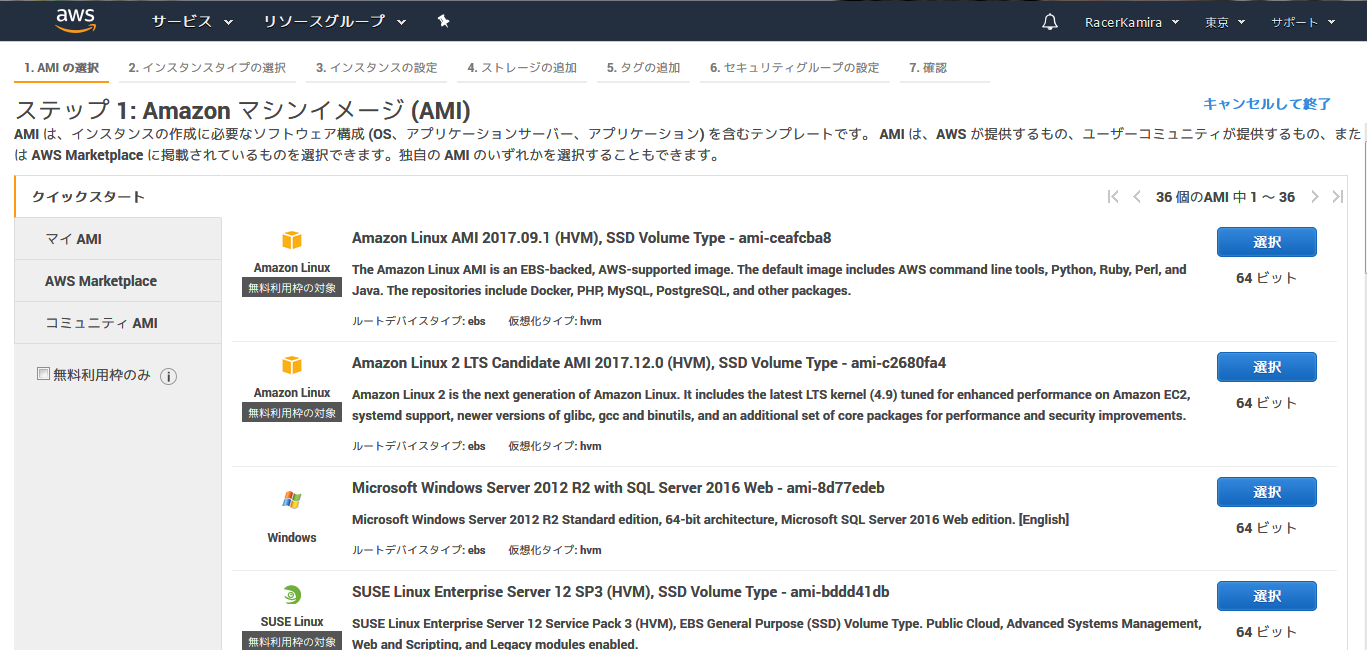Click the free tier info icon
Viewport: 1367px width, 650px height.
[169, 376]
